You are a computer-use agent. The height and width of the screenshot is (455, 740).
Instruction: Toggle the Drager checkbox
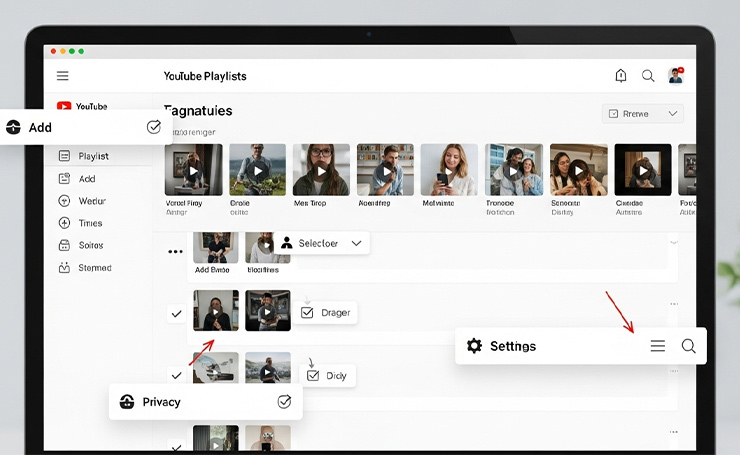pyautogui.click(x=308, y=313)
